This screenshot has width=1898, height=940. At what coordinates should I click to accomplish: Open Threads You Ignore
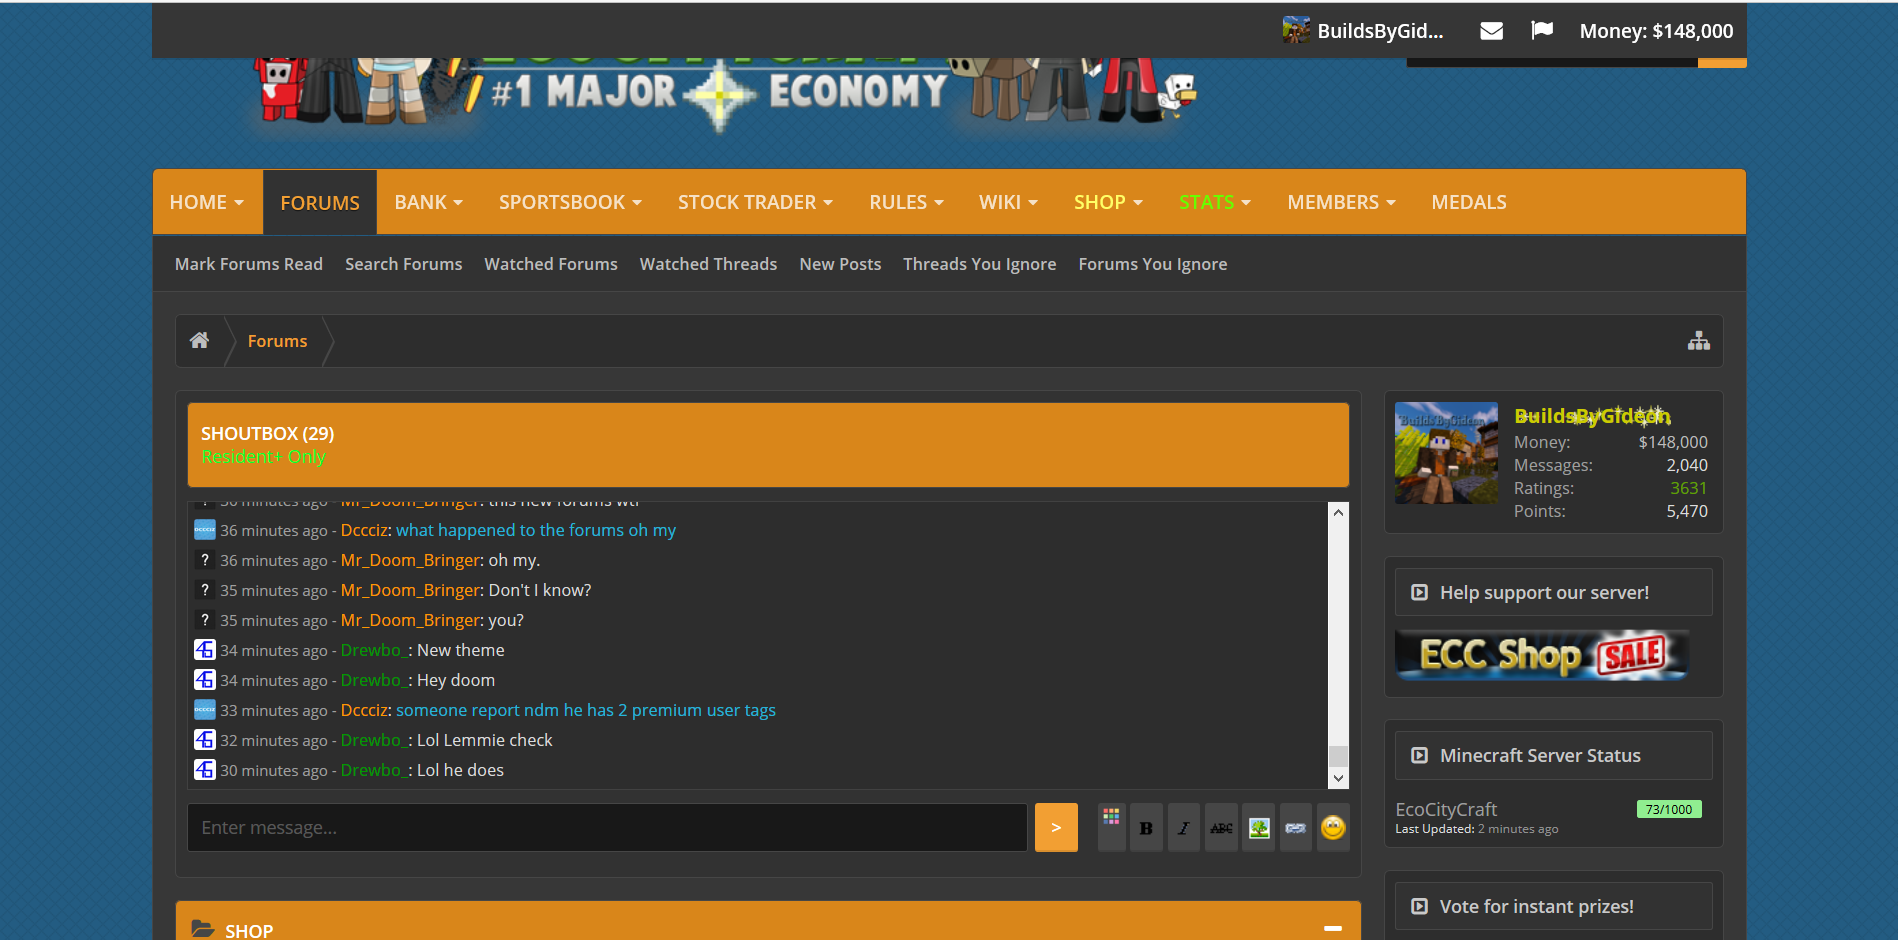980,264
